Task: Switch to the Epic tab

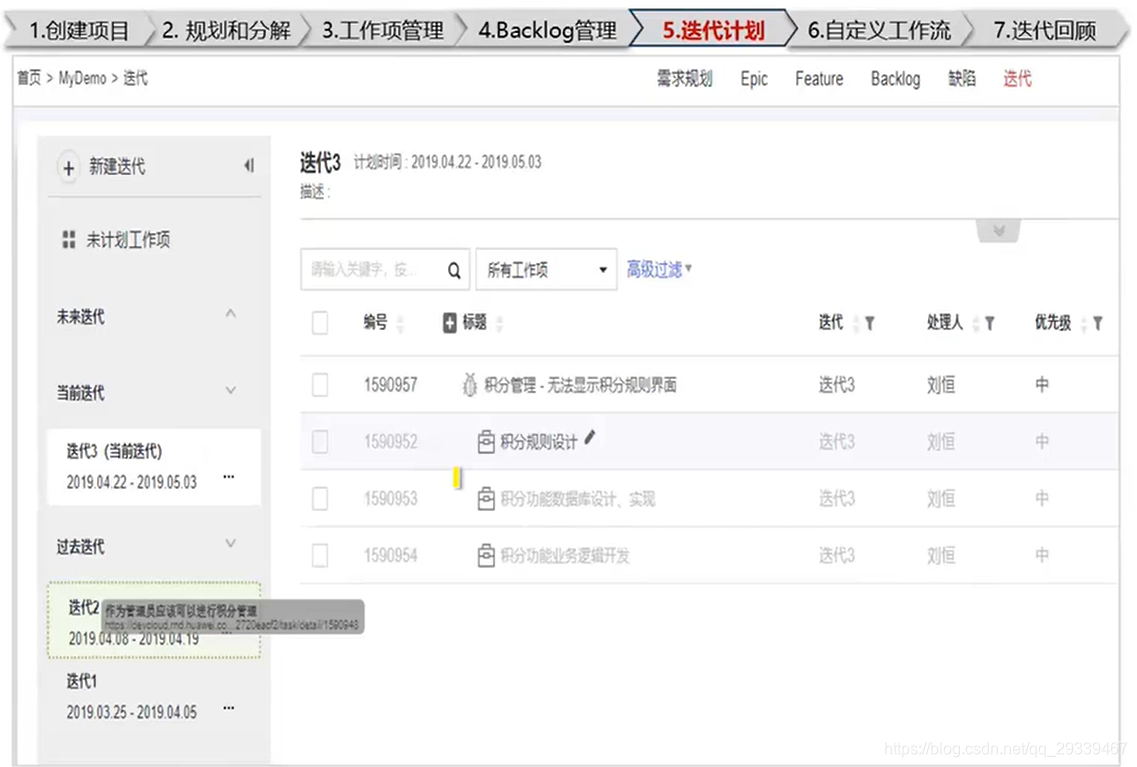Action: click(x=754, y=79)
